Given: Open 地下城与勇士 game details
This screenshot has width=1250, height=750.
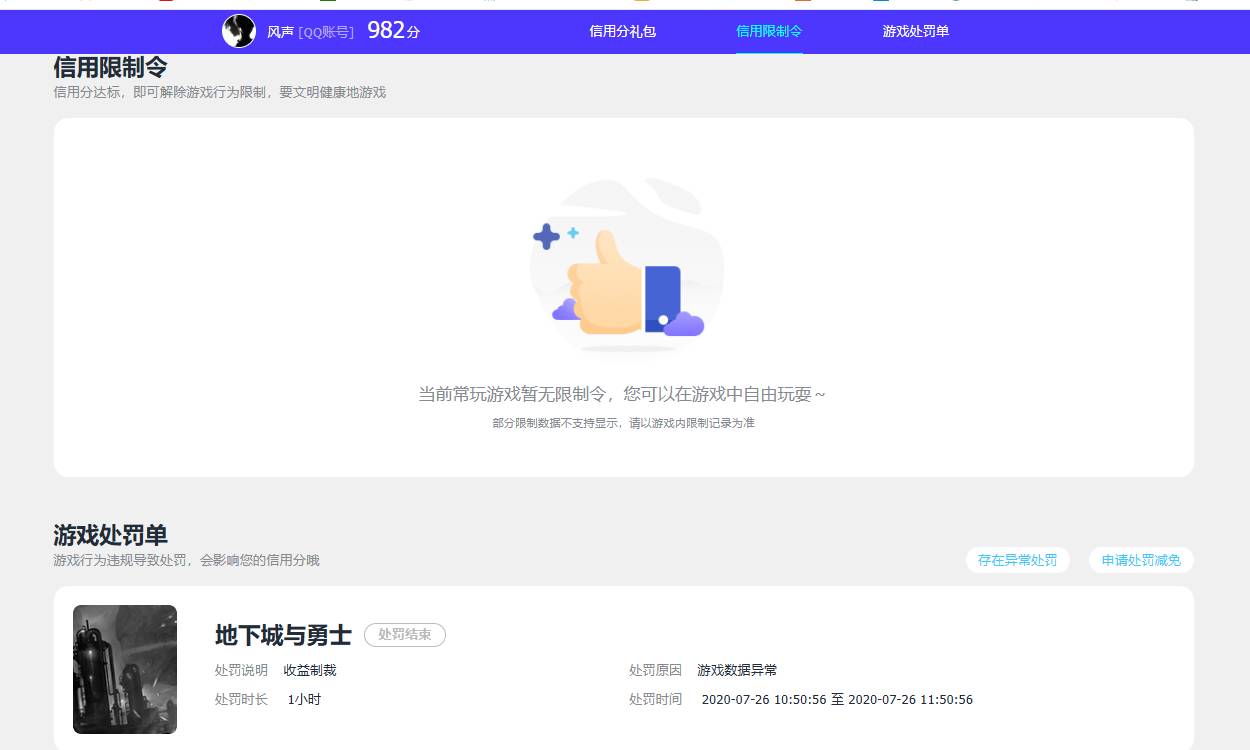Looking at the screenshot, I should coord(282,635).
